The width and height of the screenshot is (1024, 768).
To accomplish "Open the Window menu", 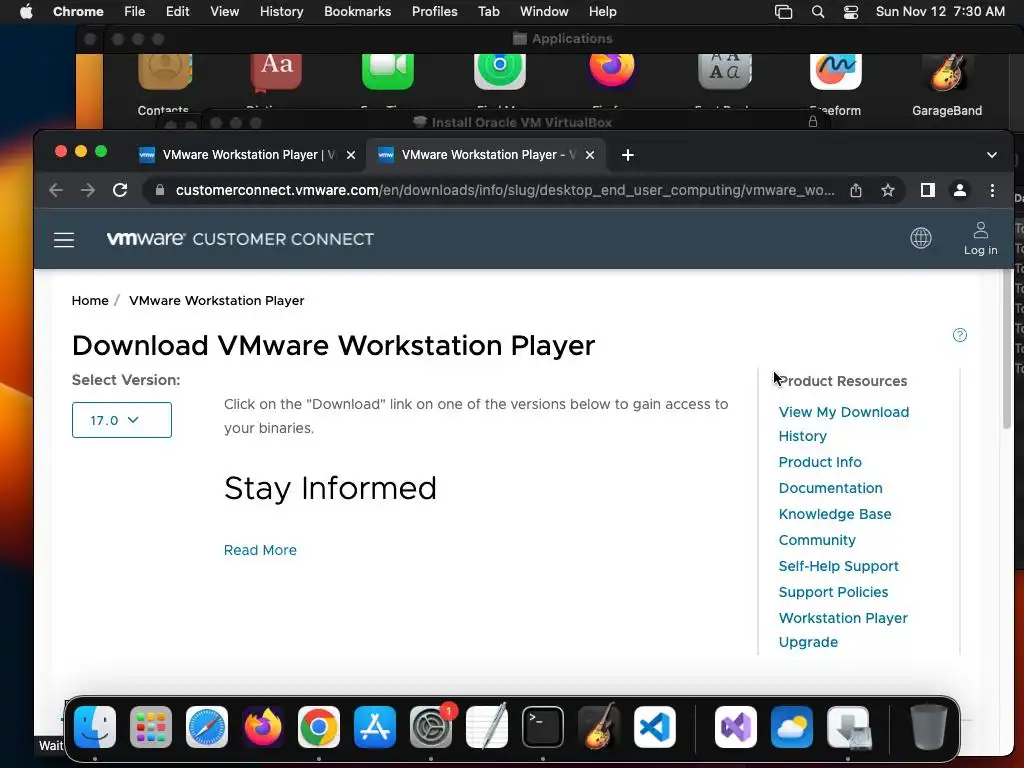I will [544, 12].
